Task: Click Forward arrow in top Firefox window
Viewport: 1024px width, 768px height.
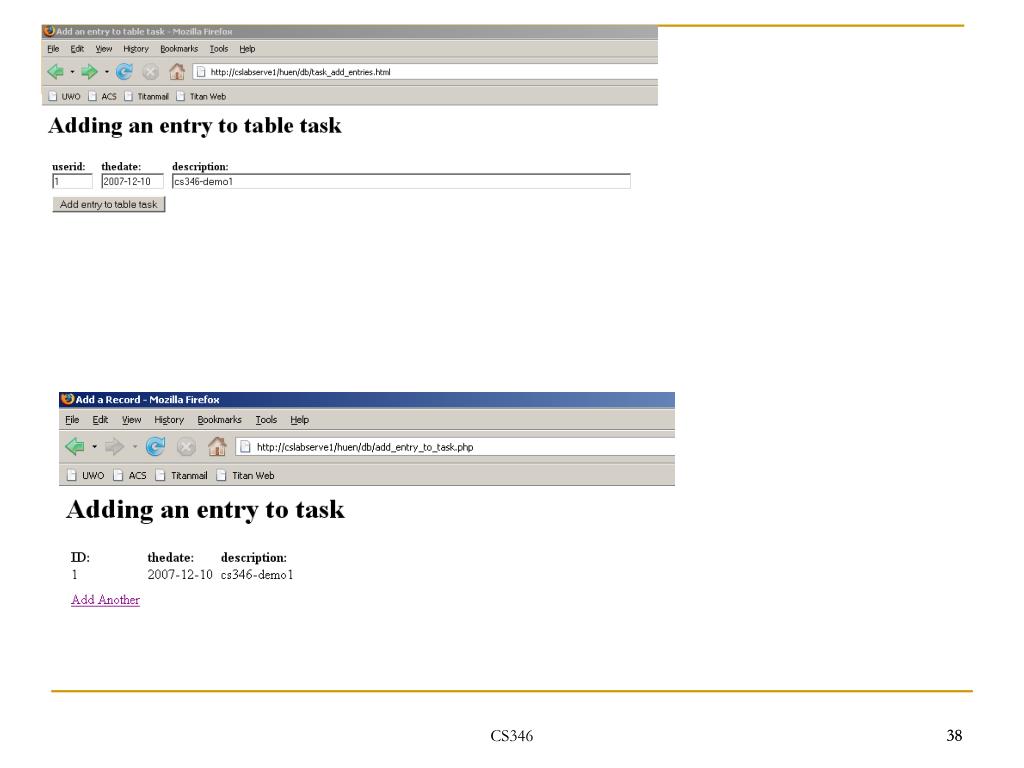Action: point(89,72)
